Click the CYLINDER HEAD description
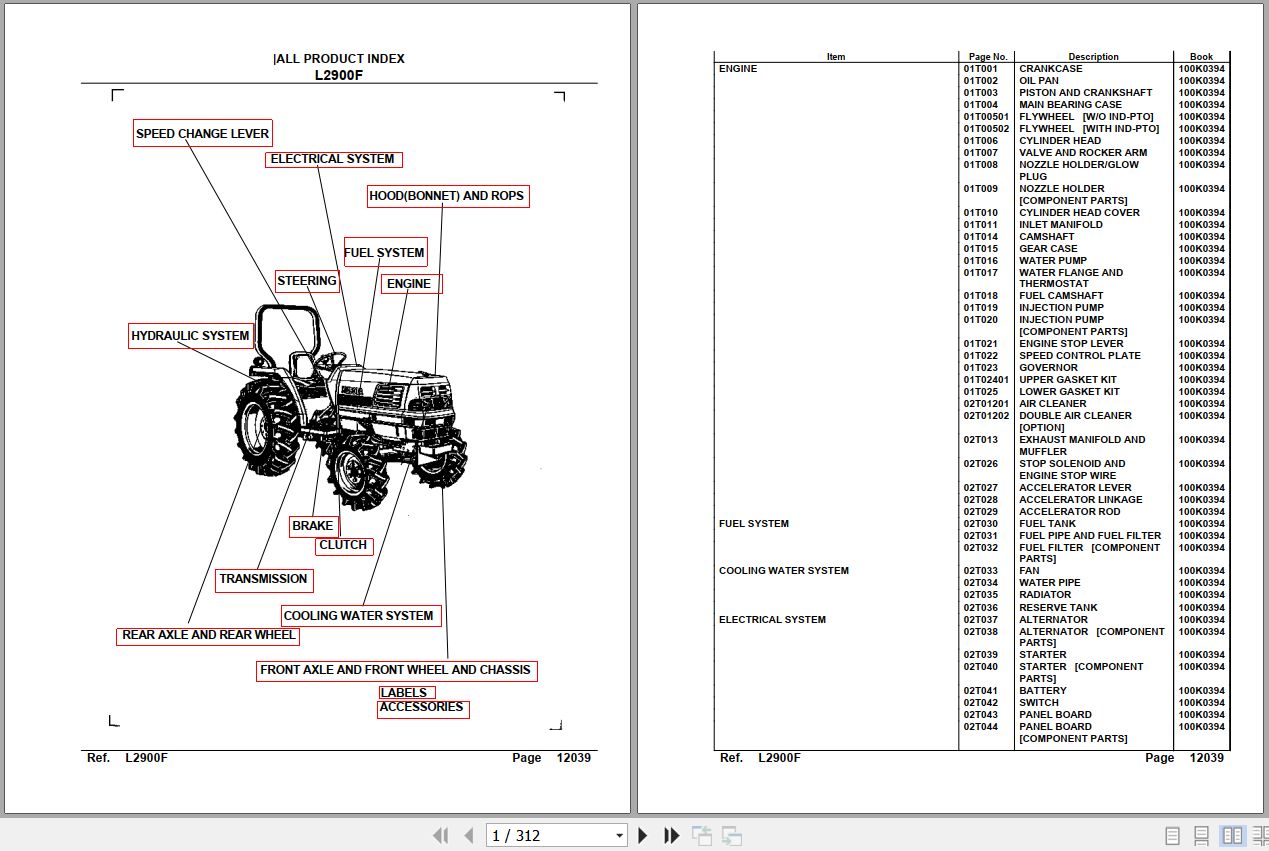 tap(1060, 141)
